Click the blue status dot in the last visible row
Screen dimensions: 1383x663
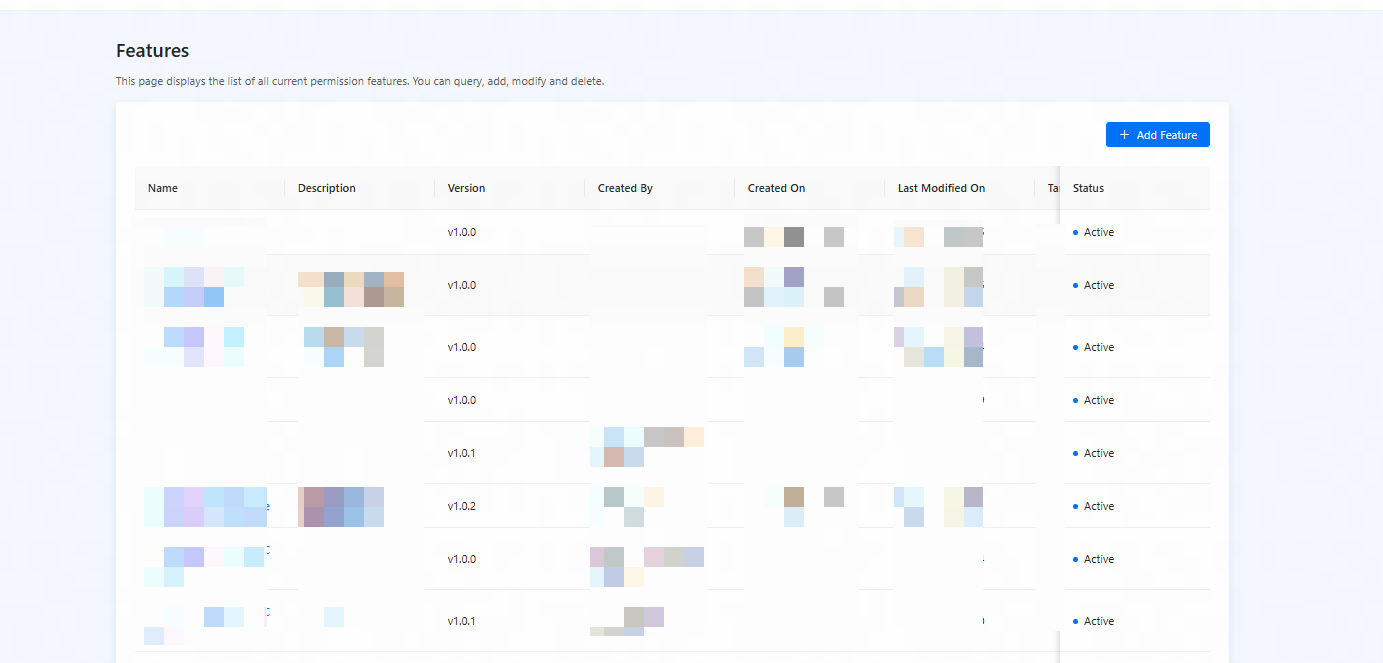tap(1075, 621)
